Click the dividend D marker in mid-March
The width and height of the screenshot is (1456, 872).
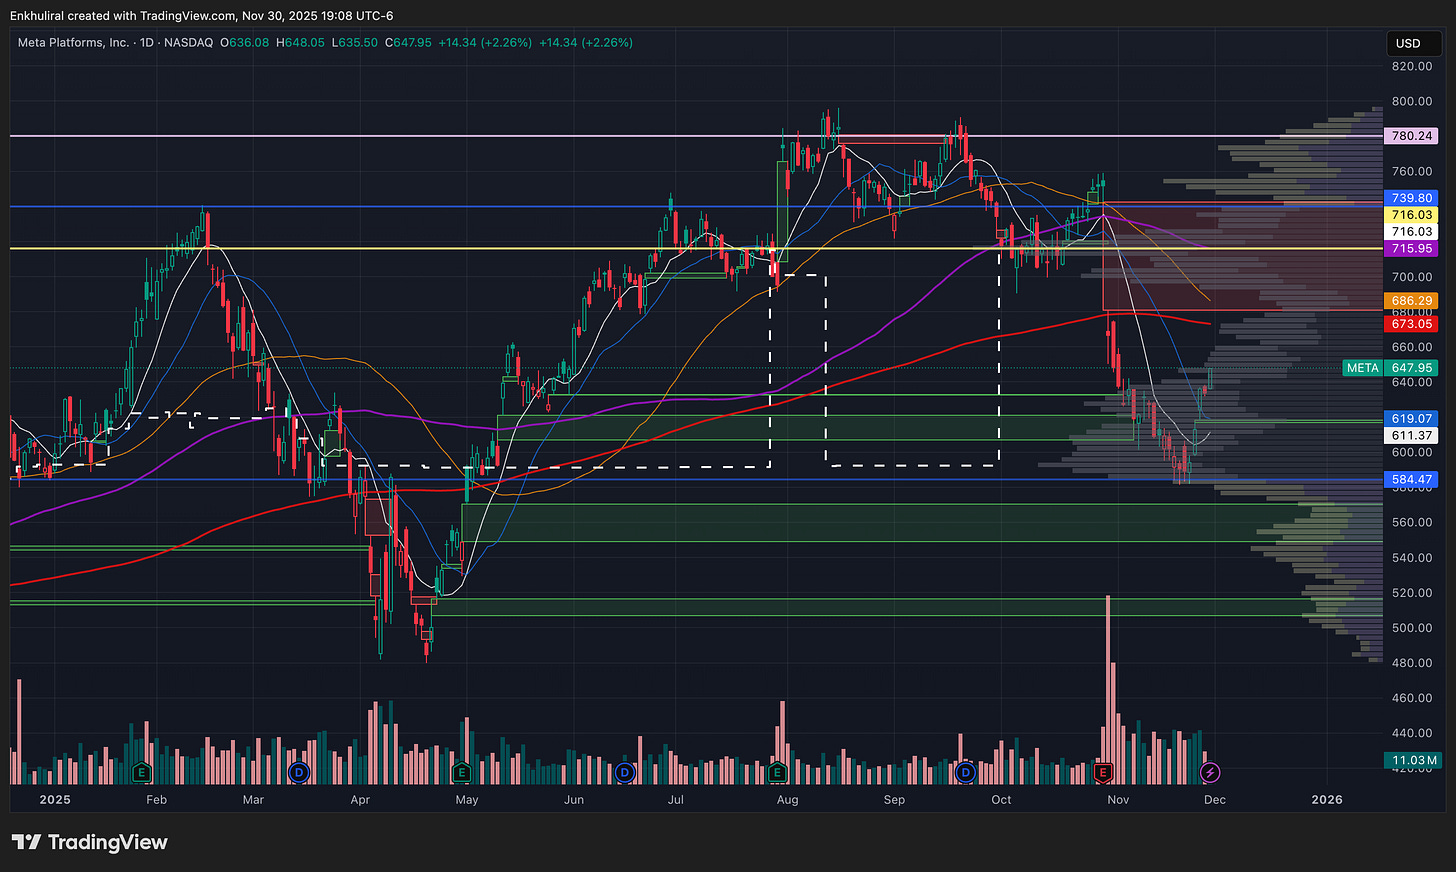pyautogui.click(x=298, y=772)
